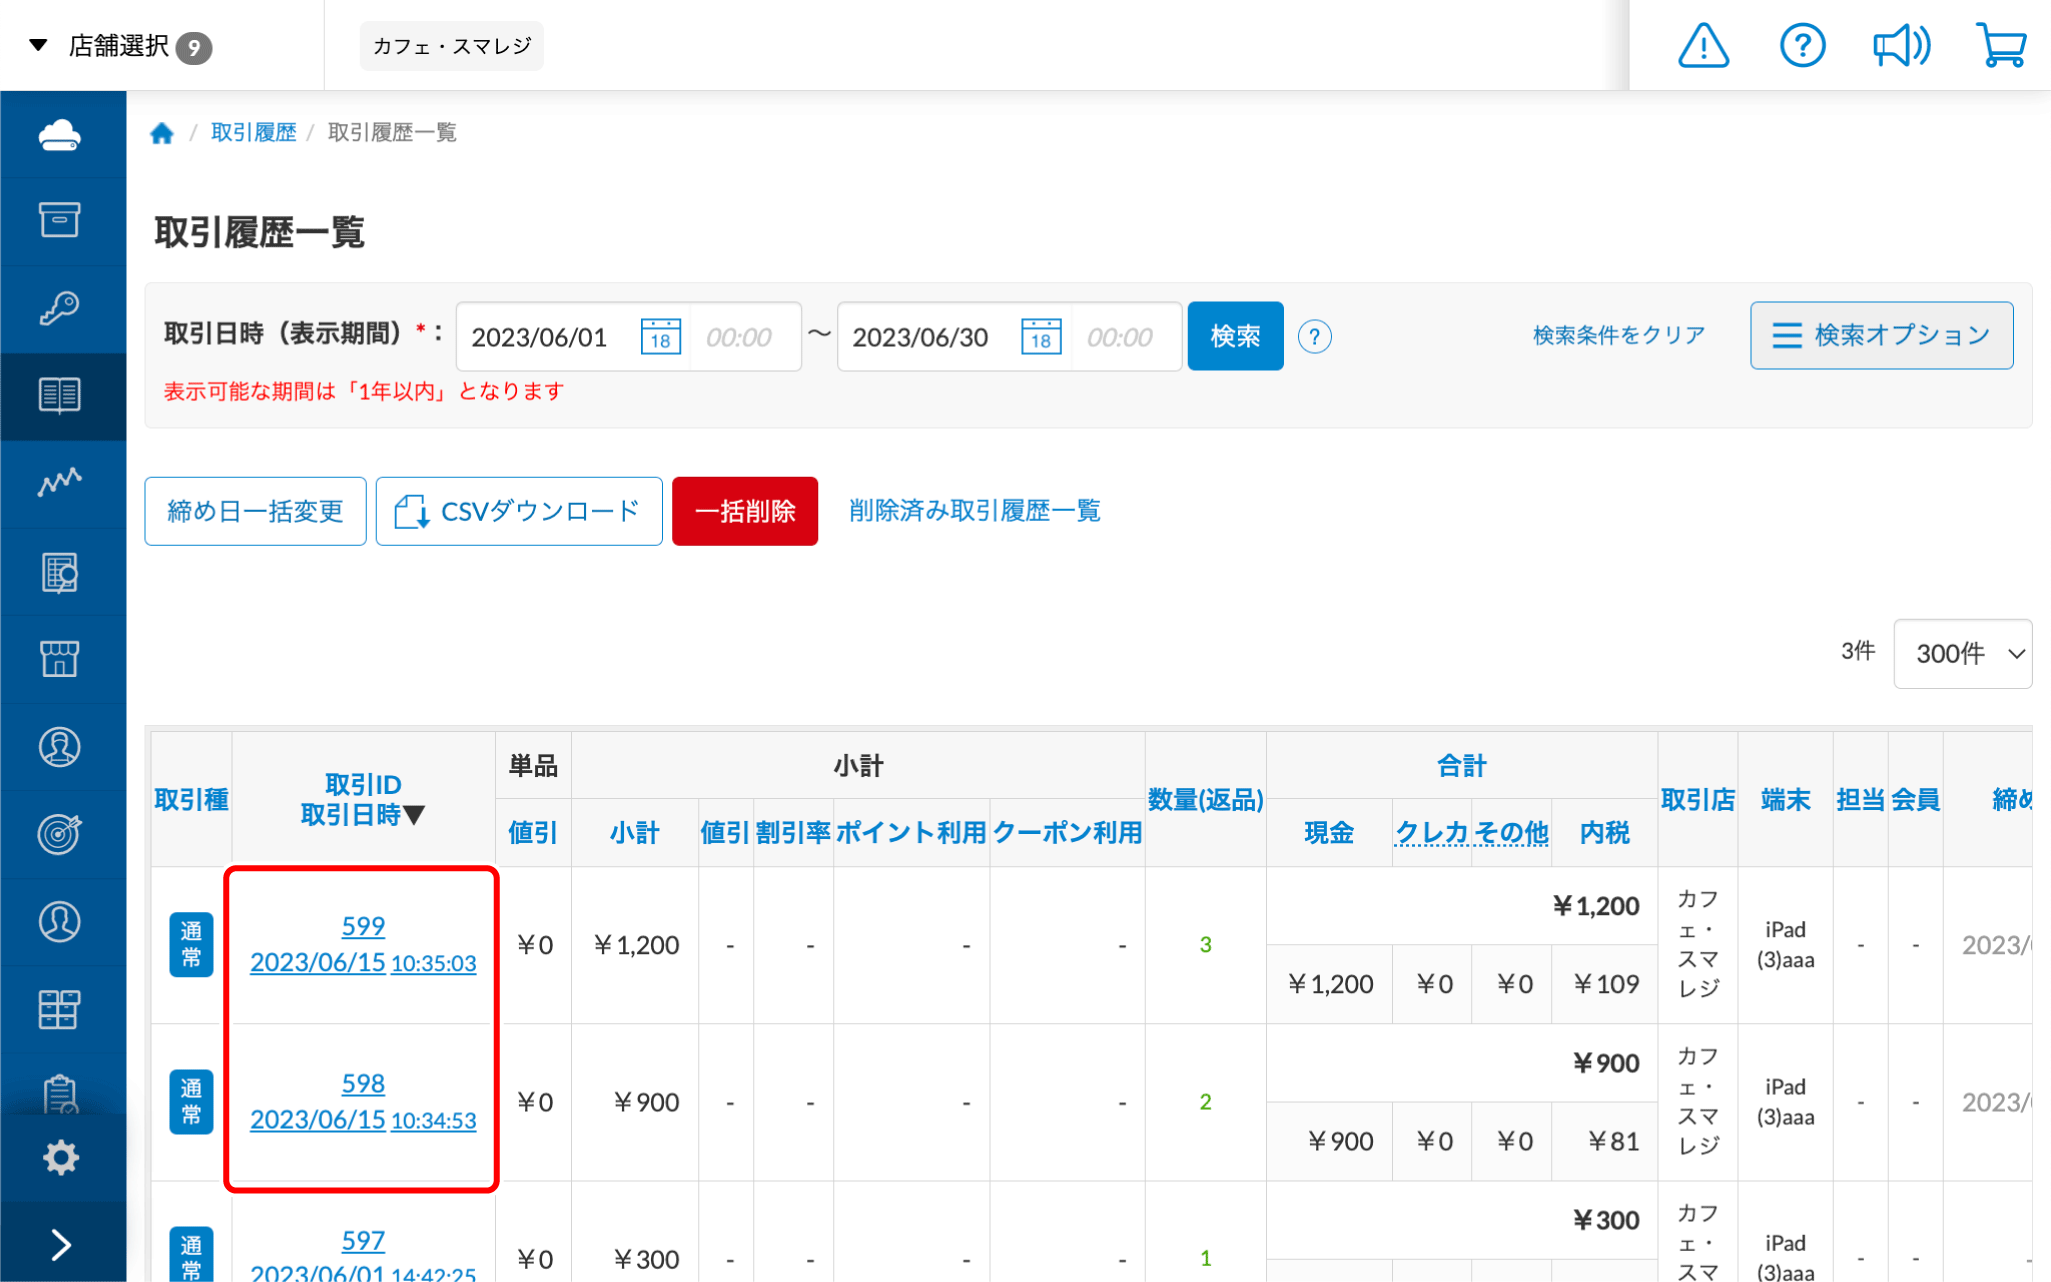Open the store sidebar icon
The height and width of the screenshot is (1282, 2051).
pyautogui.click(x=60, y=659)
